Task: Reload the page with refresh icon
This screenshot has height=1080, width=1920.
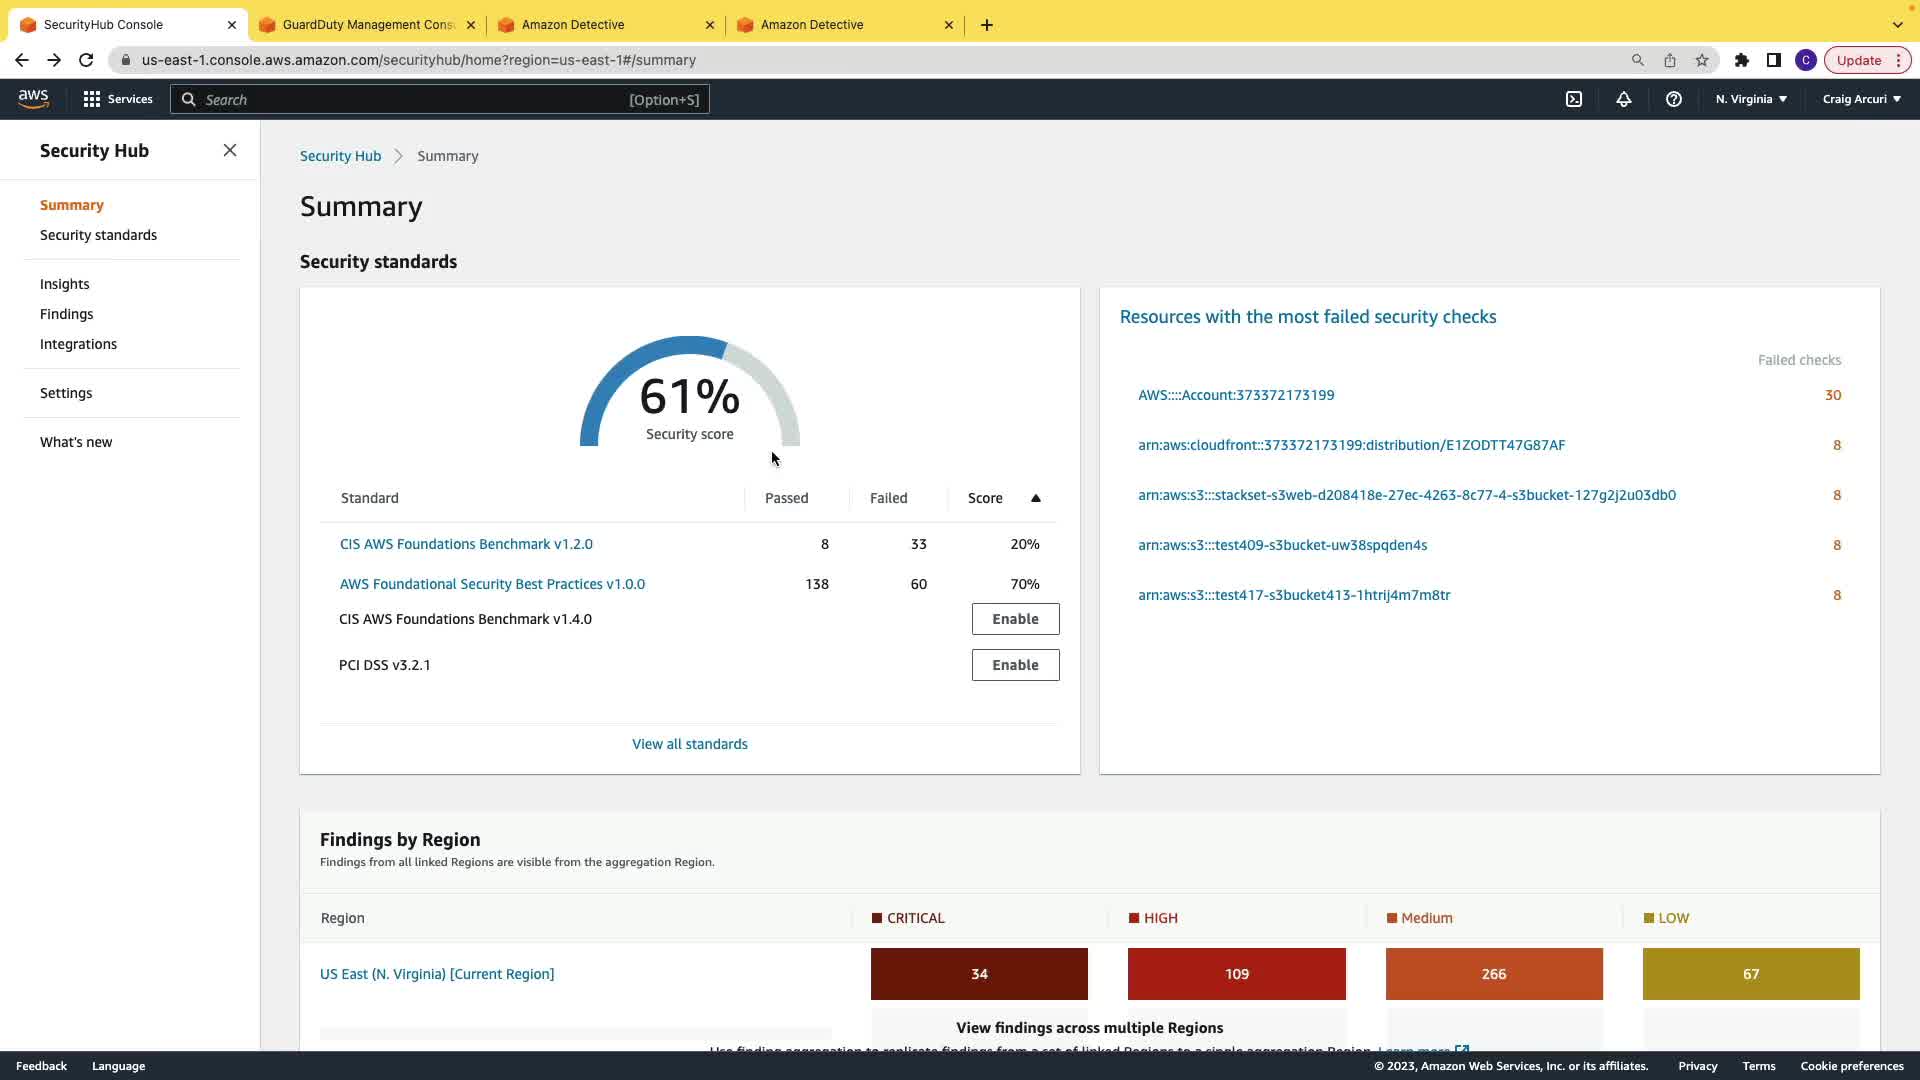Action: pos(86,60)
